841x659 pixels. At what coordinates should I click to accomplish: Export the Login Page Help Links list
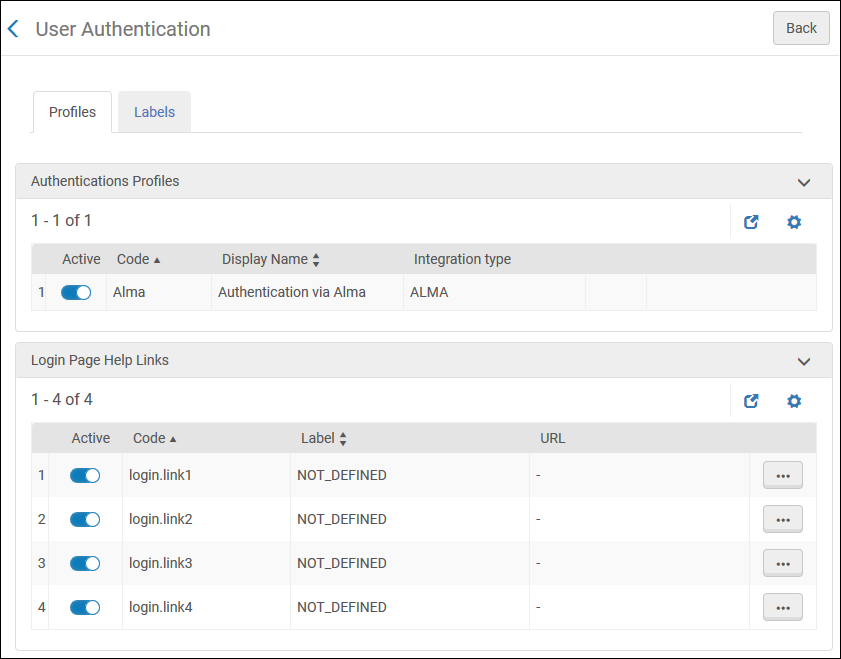tap(751, 401)
